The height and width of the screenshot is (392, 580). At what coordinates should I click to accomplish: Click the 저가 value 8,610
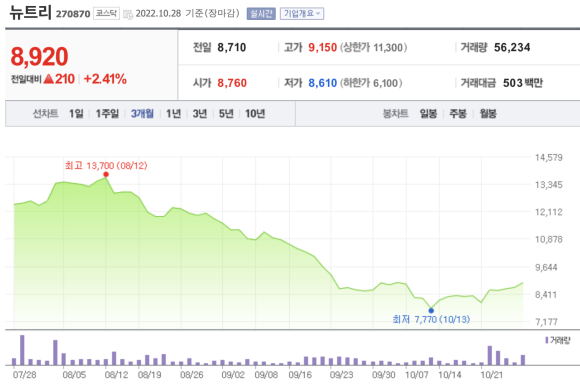pyautogui.click(x=323, y=83)
